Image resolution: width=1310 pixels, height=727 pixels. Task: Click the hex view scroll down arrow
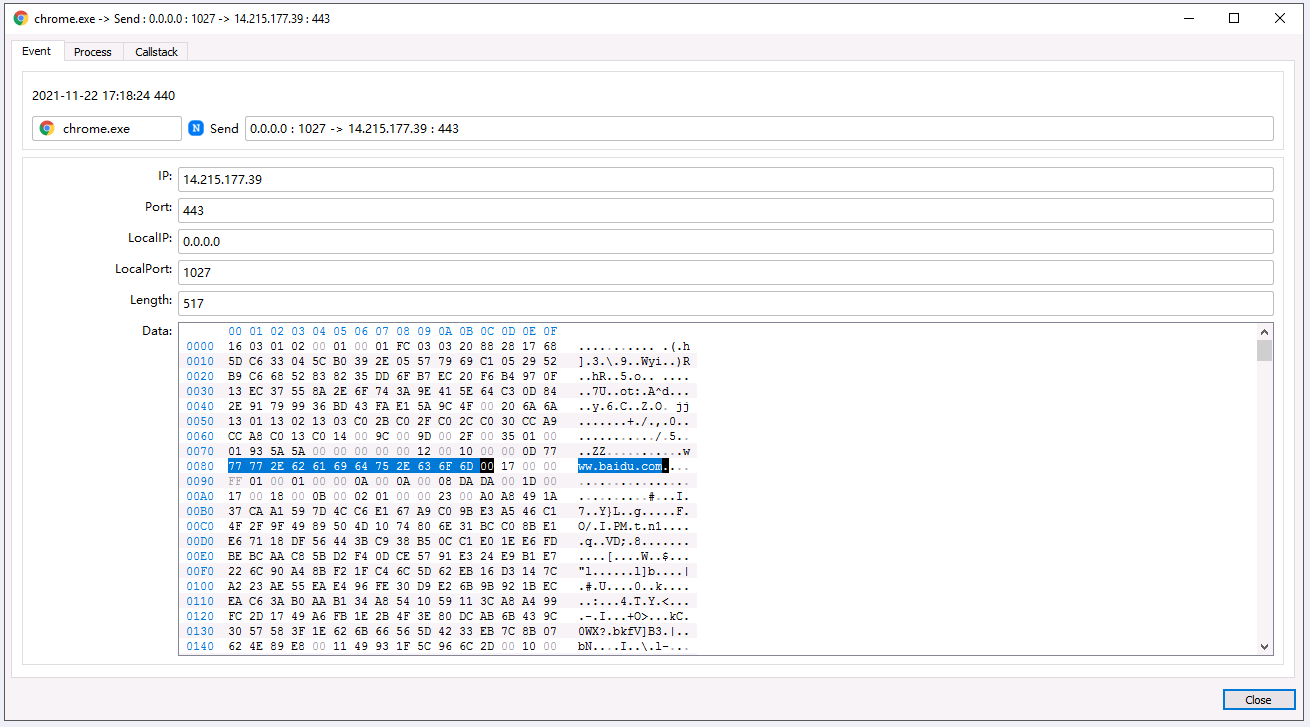[x=1264, y=647]
